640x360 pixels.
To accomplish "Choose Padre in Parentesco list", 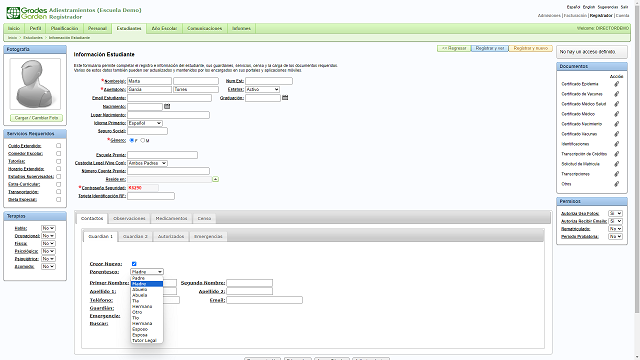I will click(147, 278).
